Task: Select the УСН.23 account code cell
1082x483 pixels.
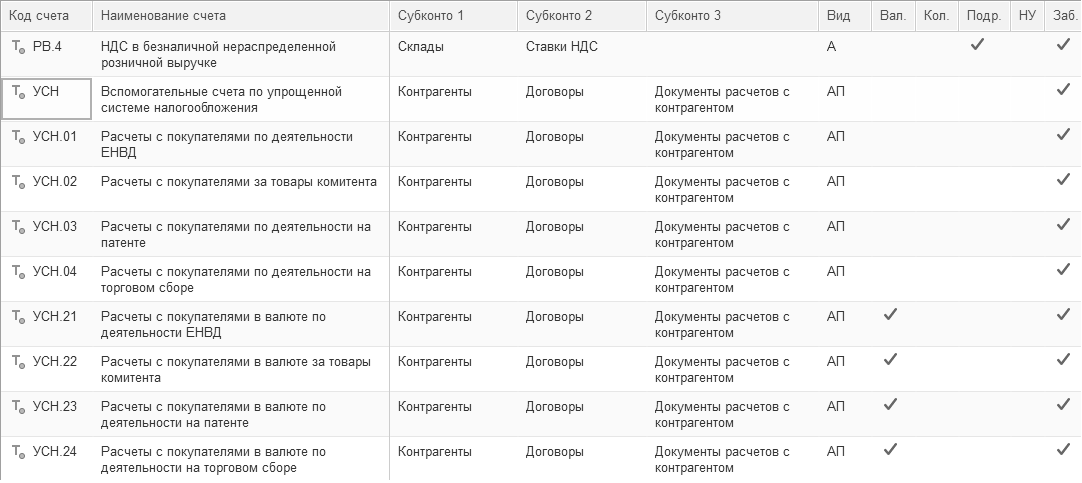Action: click(55, 407)
